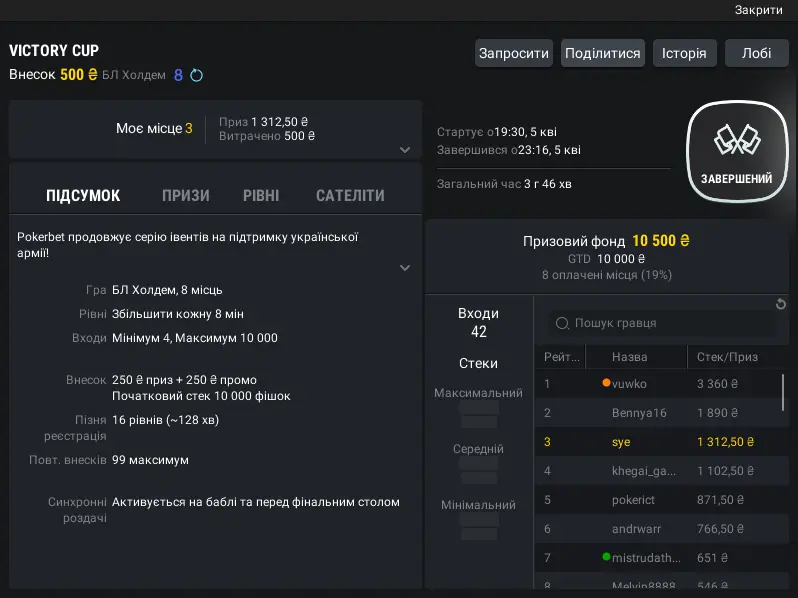Expand the Моє місце summary panel
798x598 pixels.
tap(405, 150)
